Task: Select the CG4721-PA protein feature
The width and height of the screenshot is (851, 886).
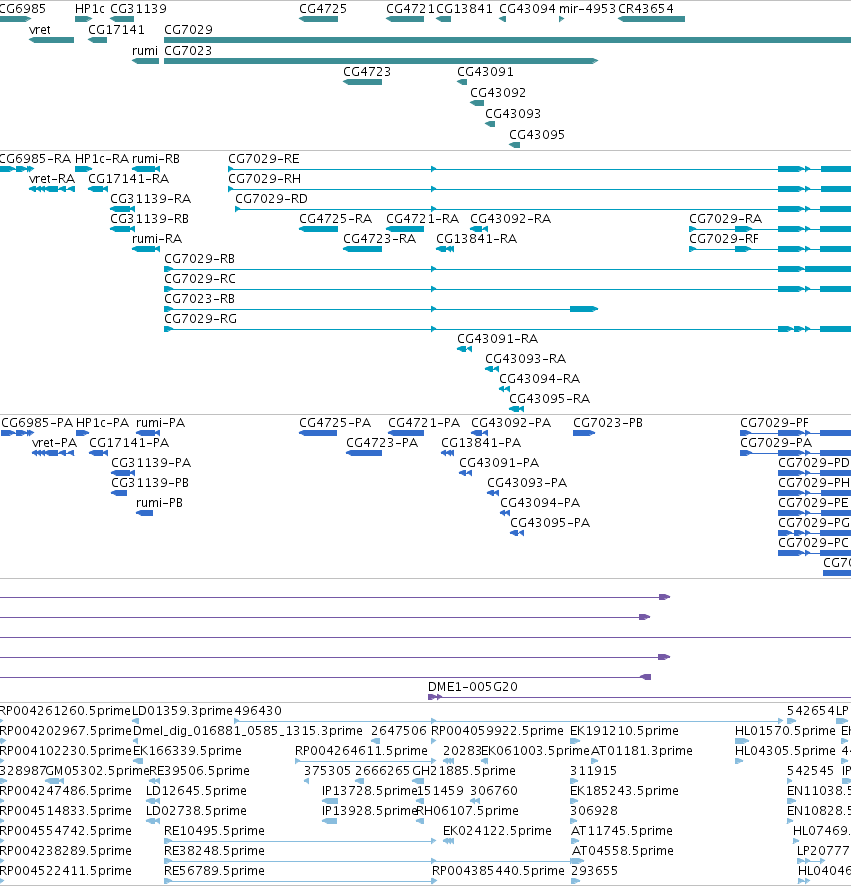Action: [x=406, y=433]
